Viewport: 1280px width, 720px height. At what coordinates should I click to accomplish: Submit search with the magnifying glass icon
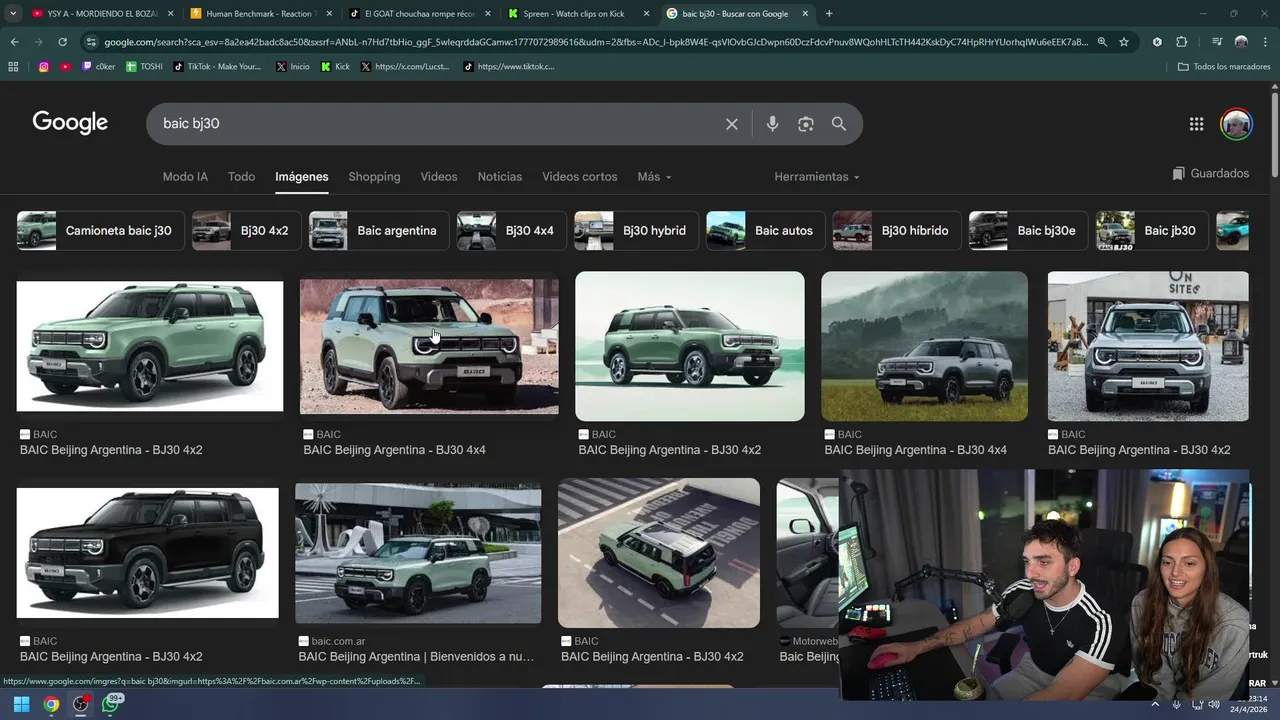tap(839, 124)
